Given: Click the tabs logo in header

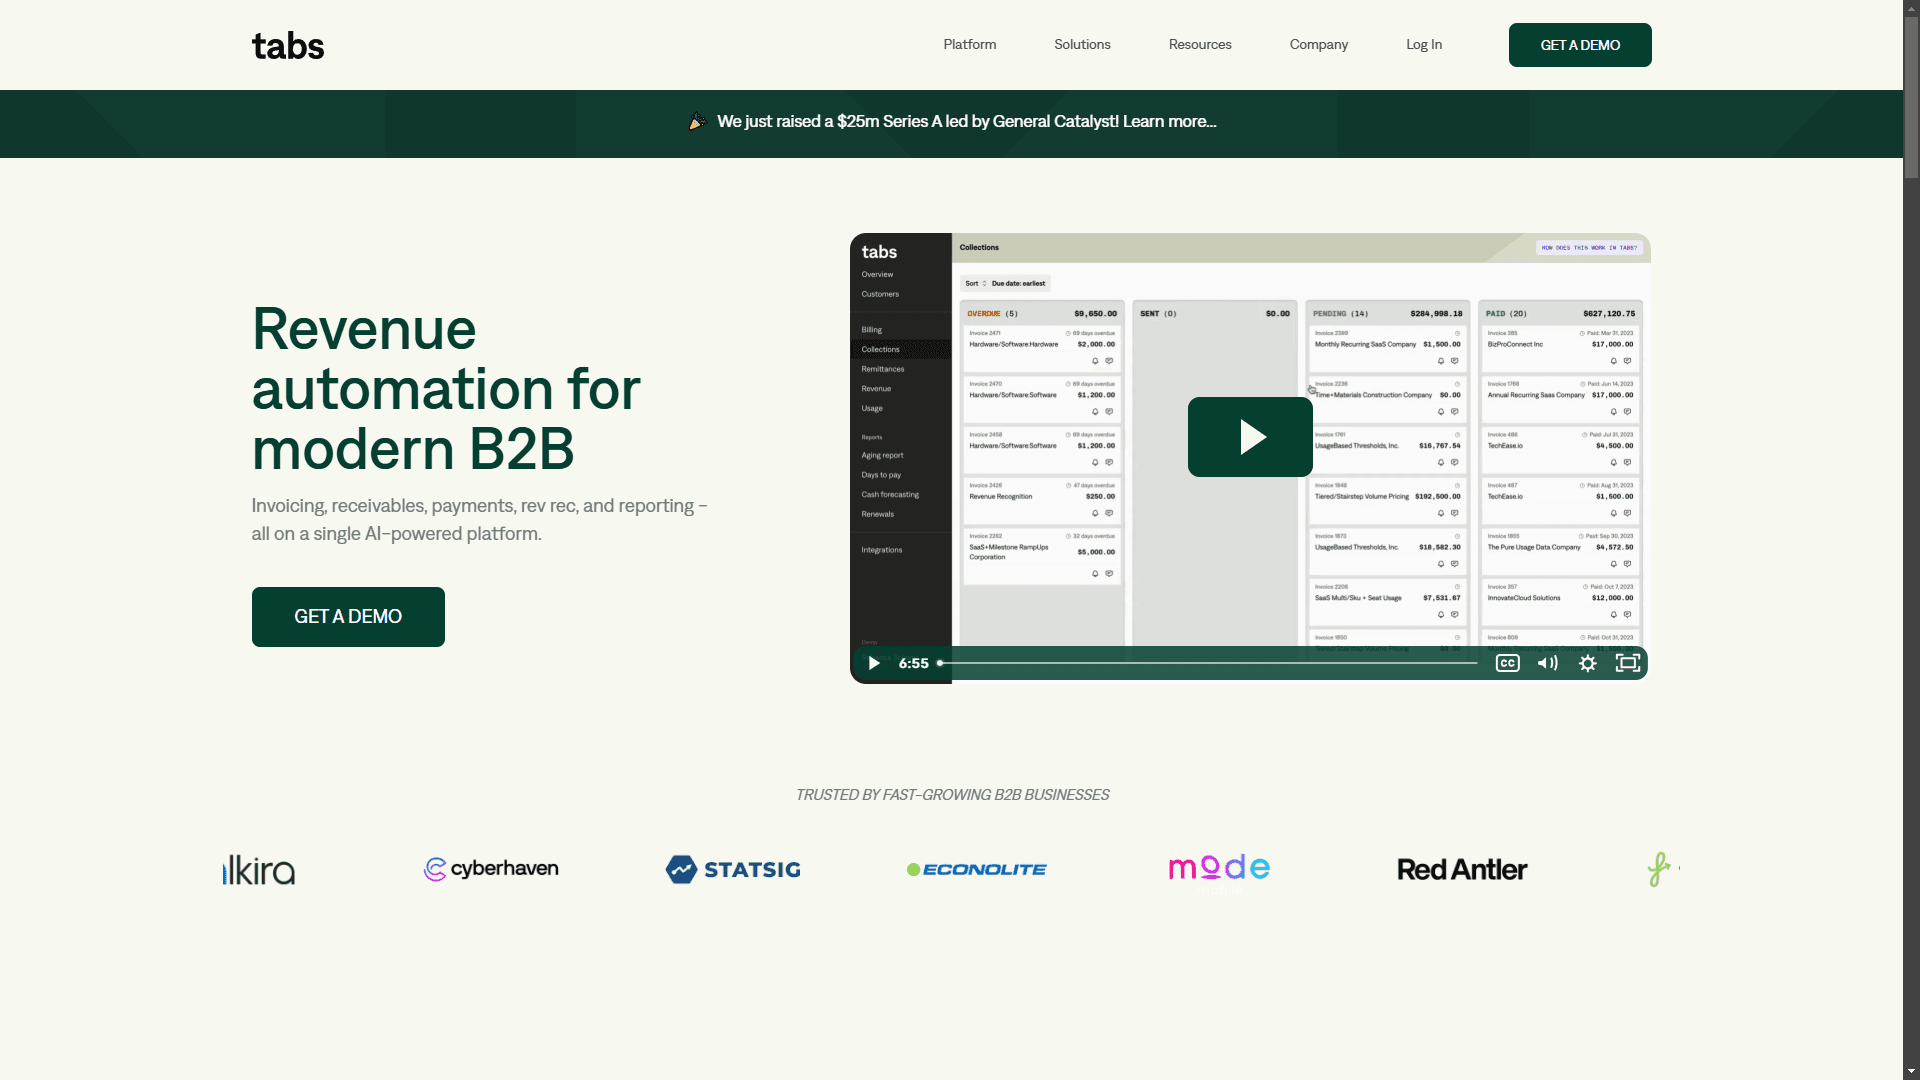Looking at the screenshot, I should (288, 46).
